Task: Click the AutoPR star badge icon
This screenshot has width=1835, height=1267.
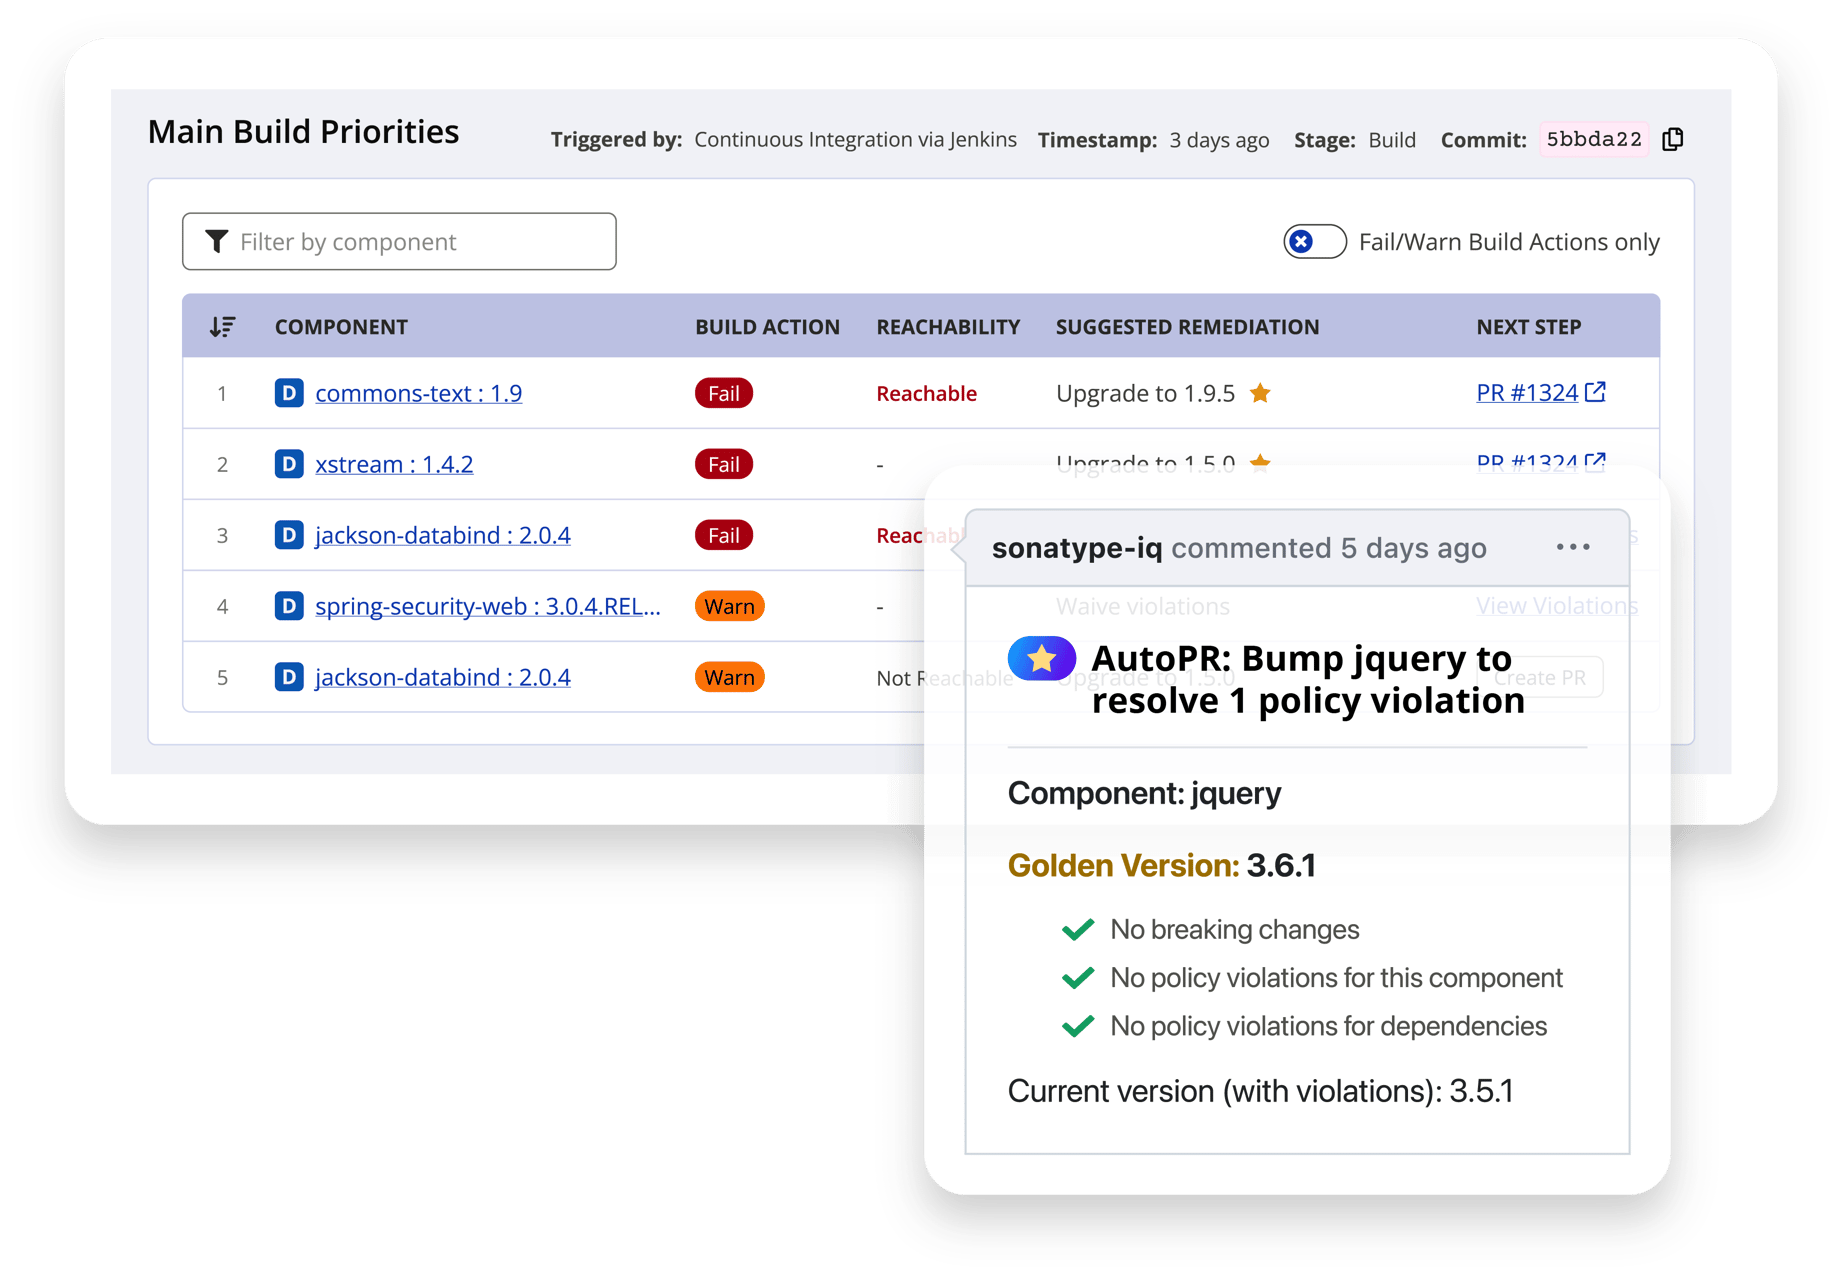Action: (1041, 658)
